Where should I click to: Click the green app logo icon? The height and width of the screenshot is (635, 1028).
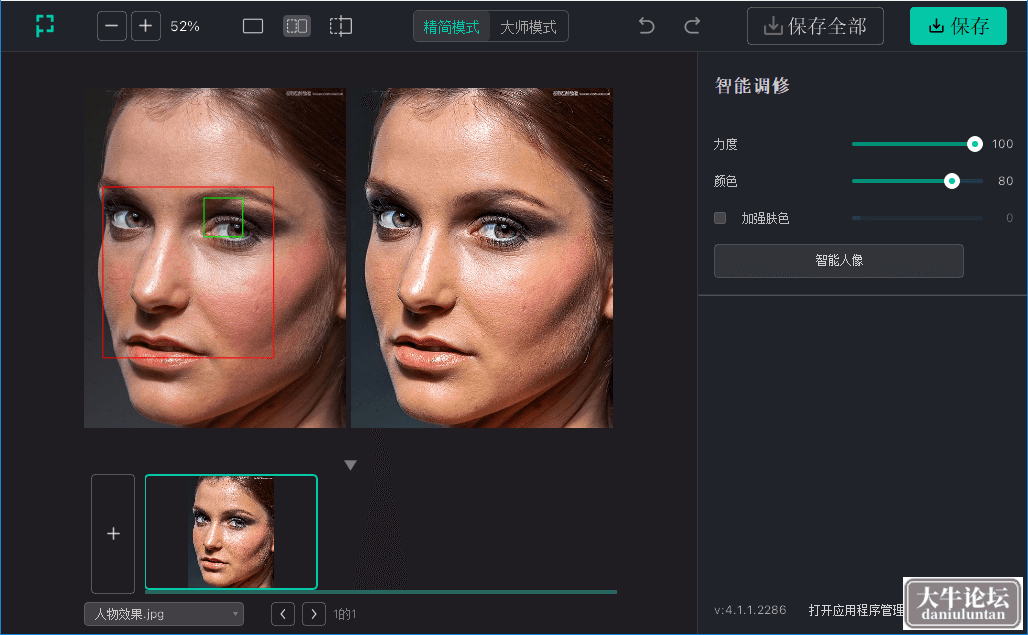point(45,26)
